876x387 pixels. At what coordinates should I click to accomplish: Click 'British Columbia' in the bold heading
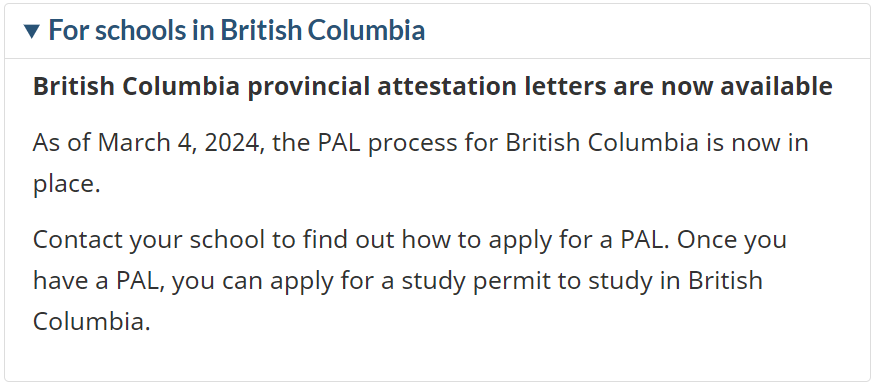[x=136, y=86]
